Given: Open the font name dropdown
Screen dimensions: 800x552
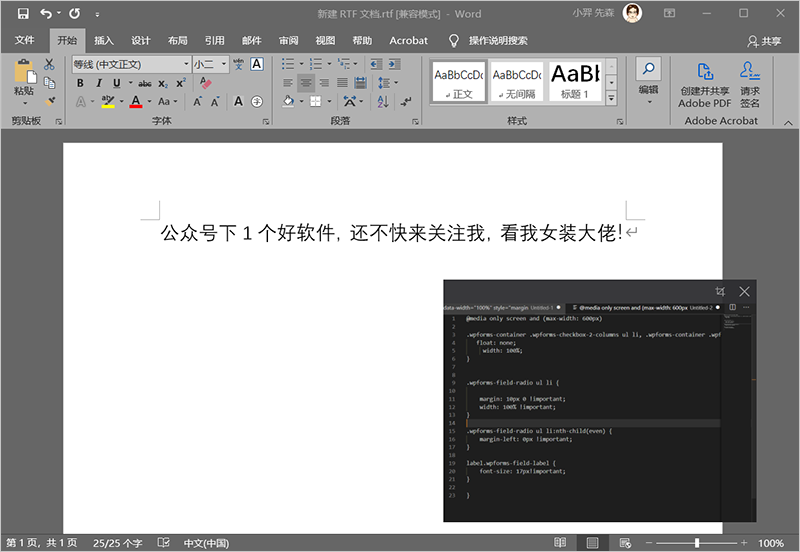Looking at the screenshot, I should [x=185, y=64].
